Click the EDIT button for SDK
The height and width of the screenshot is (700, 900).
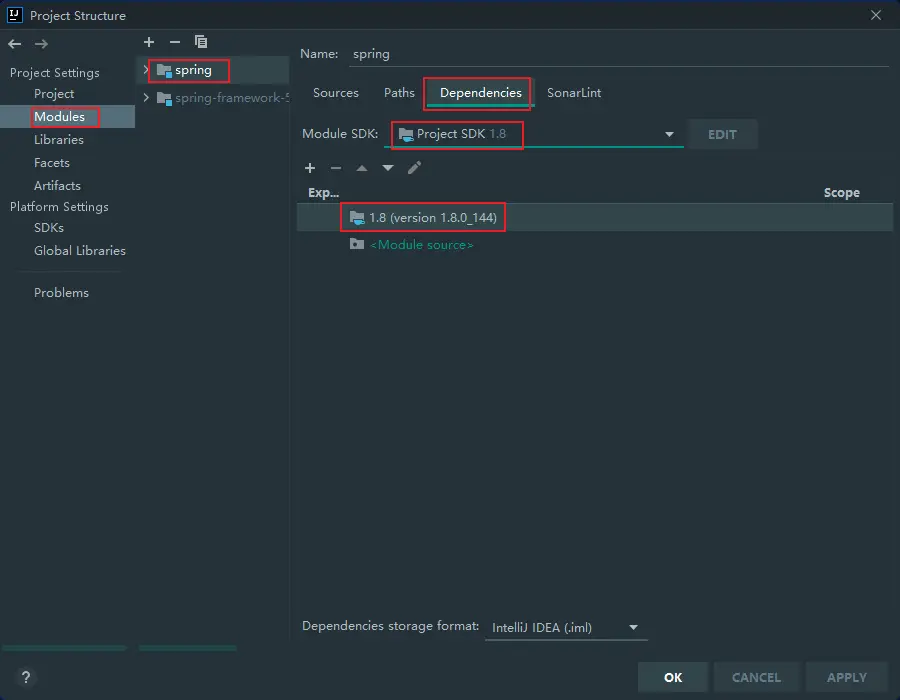coord(722,134)
